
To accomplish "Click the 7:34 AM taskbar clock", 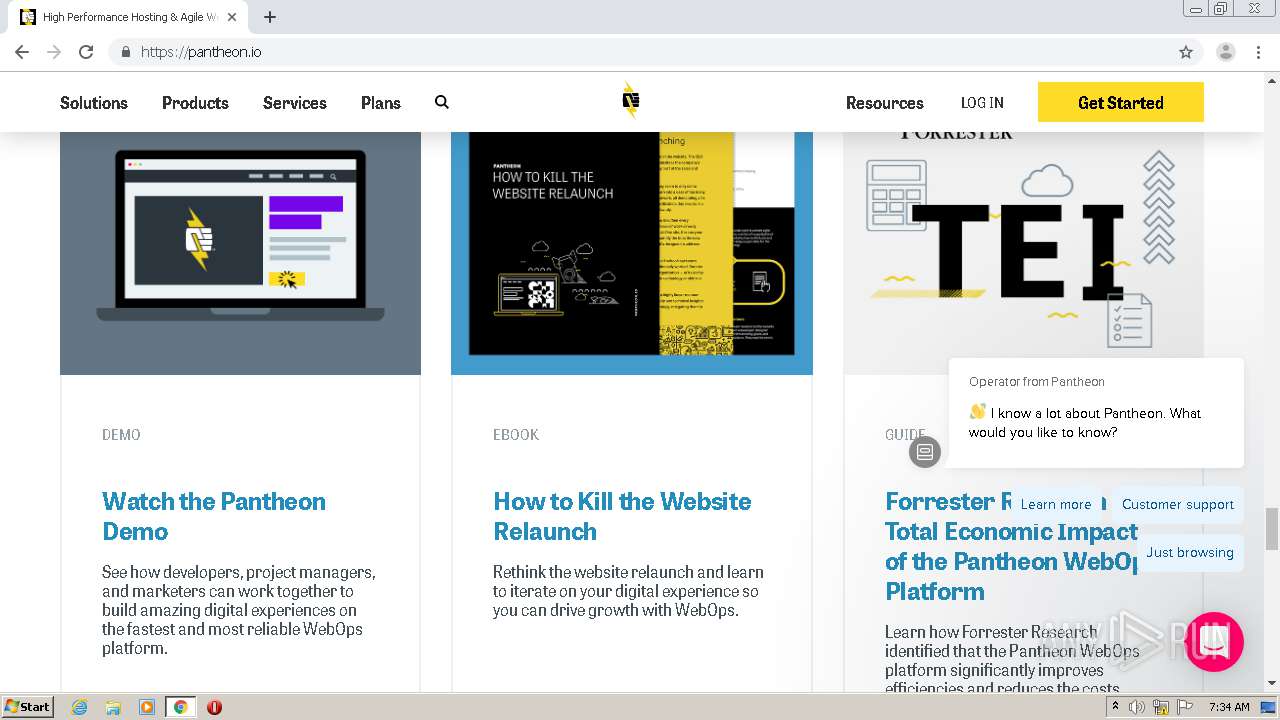I will (1229, 707).
